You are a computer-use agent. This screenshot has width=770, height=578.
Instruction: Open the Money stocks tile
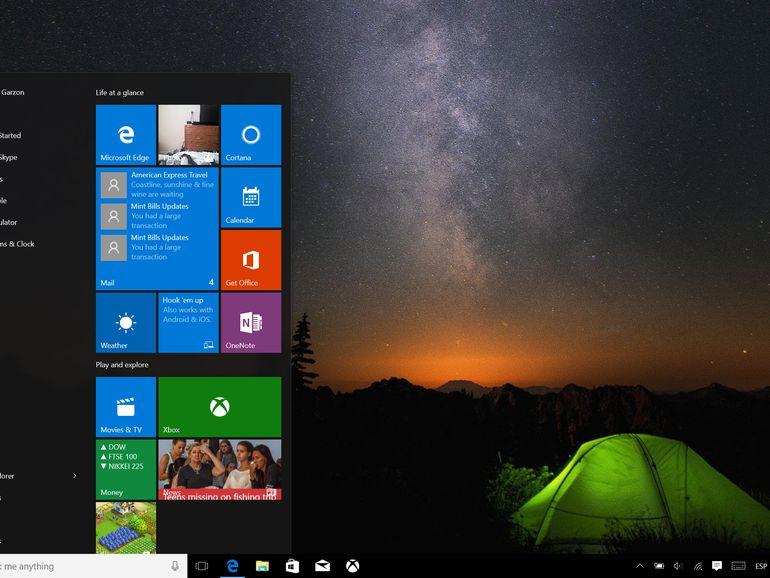click(125, 469)
